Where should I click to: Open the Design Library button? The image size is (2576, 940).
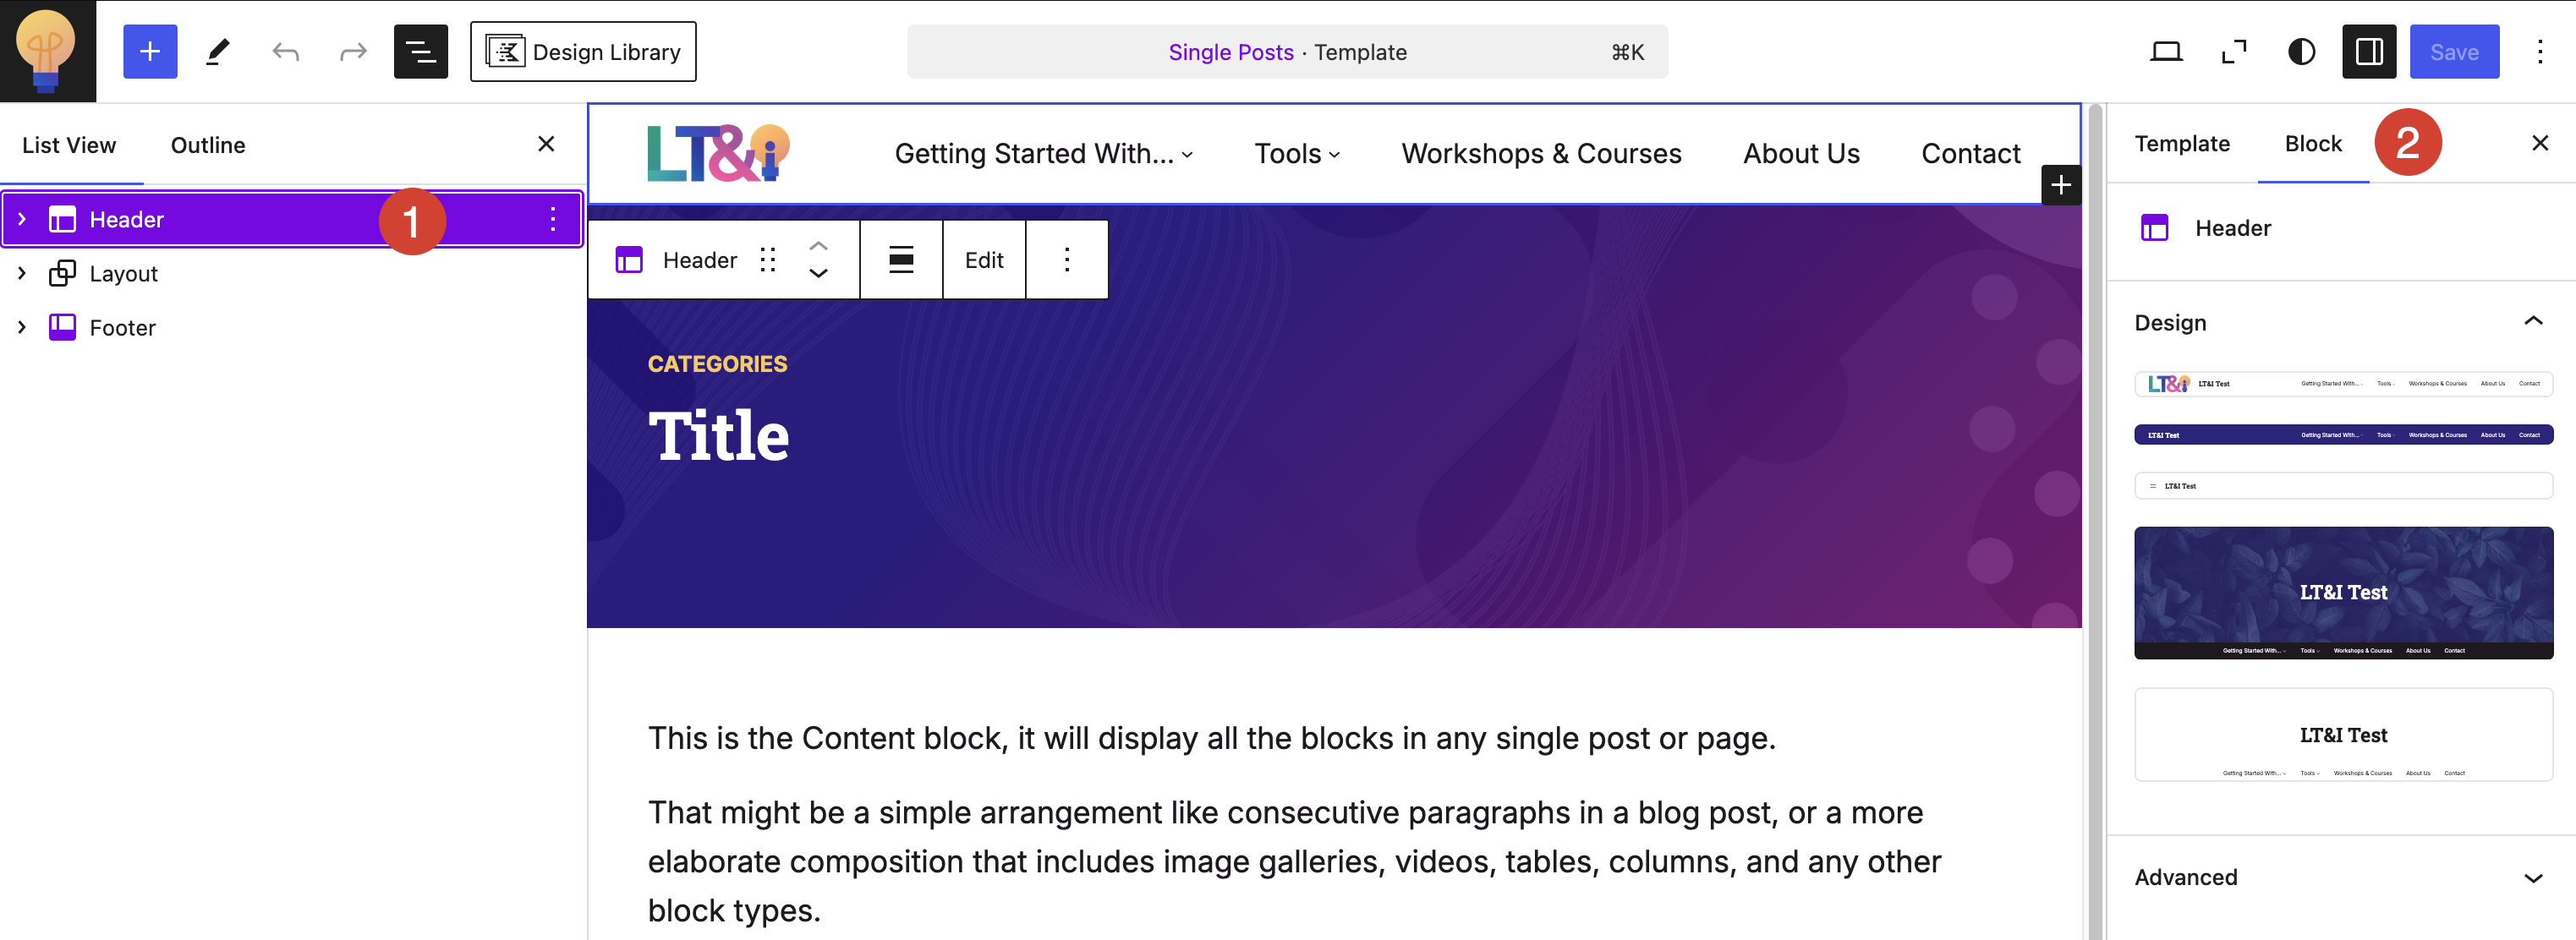[x=583, y=52]
